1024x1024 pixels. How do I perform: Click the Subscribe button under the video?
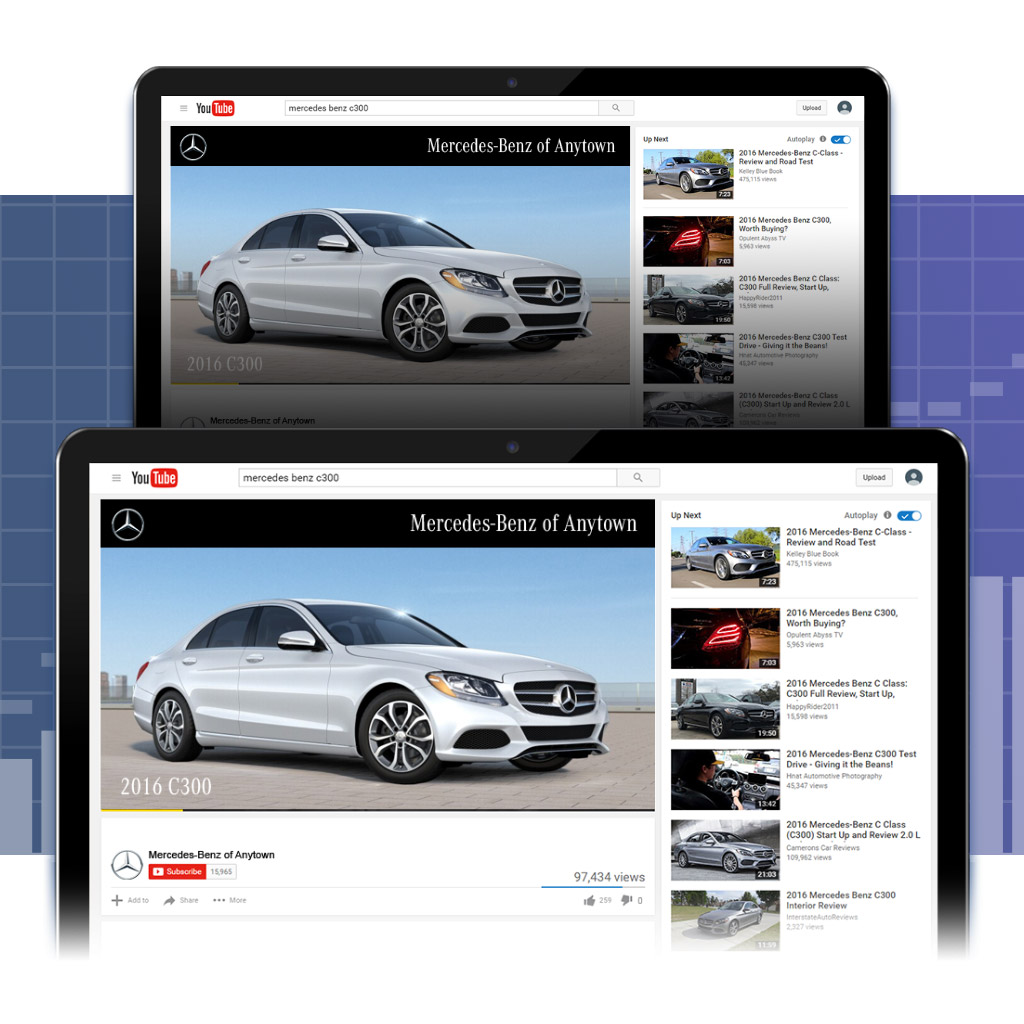click(x=178, y=872)
